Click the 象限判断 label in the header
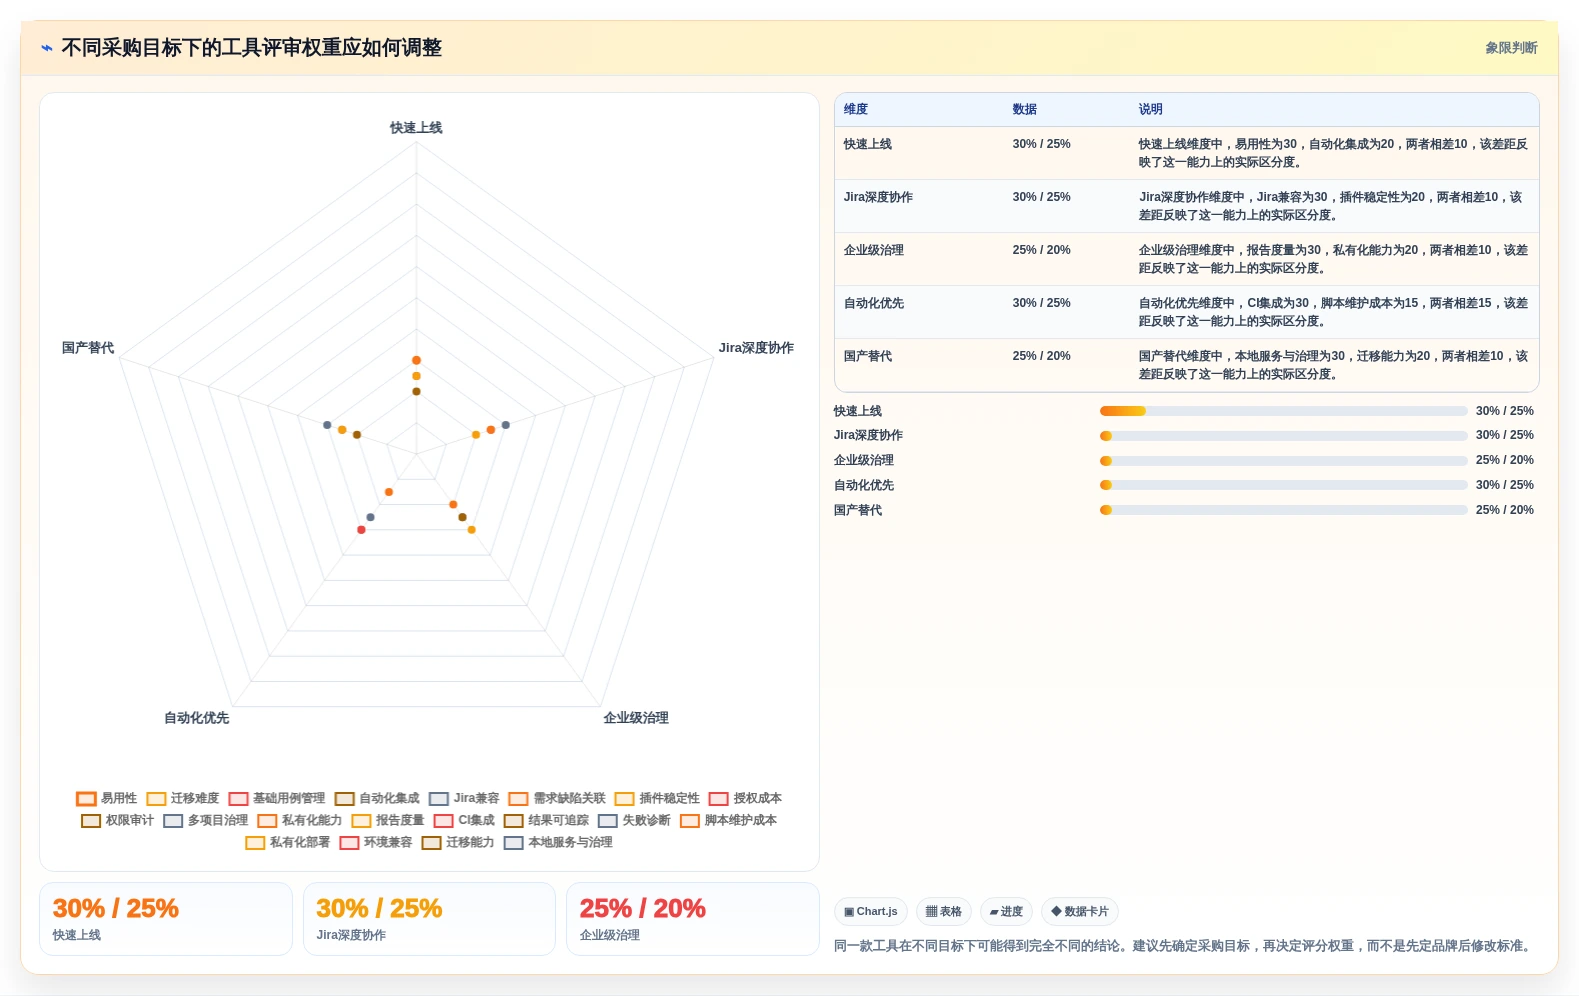The image size is (1579, 996). [1511, 48]
